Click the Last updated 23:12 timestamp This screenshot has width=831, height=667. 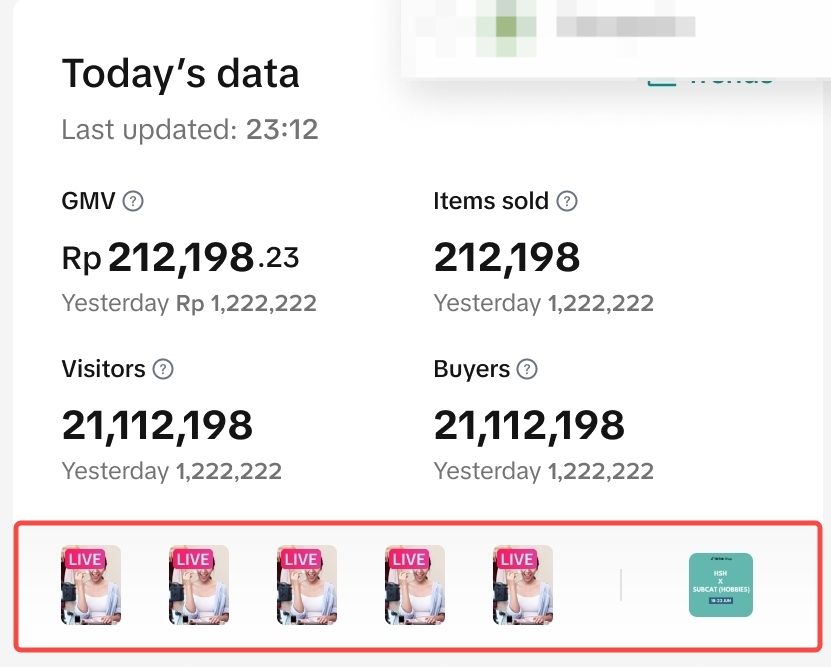190,130
